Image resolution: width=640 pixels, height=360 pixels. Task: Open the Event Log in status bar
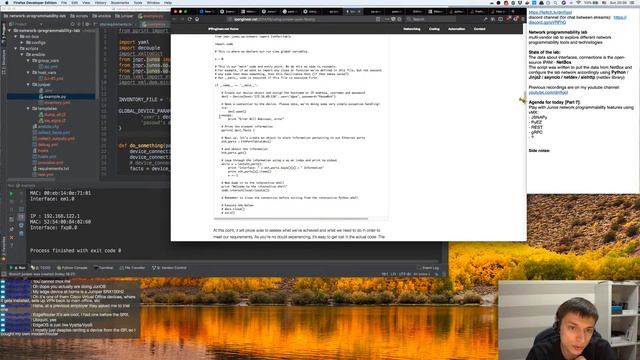[x=428, y=268]
